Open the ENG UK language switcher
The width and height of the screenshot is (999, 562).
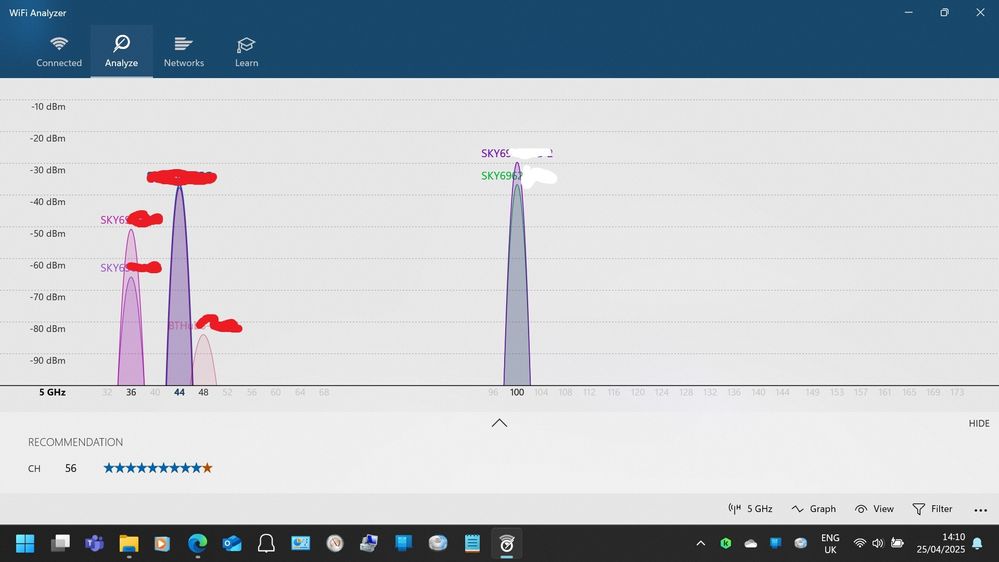pos(830,544)
